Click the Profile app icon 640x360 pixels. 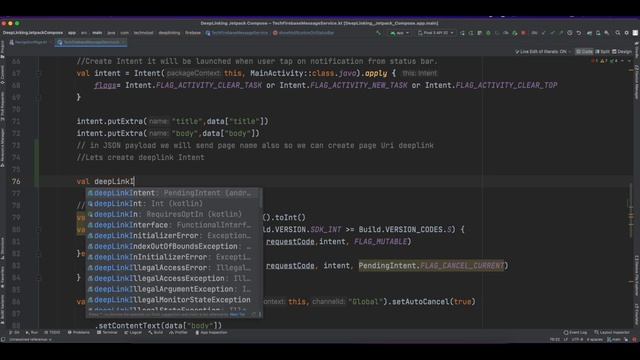point(506,33)
